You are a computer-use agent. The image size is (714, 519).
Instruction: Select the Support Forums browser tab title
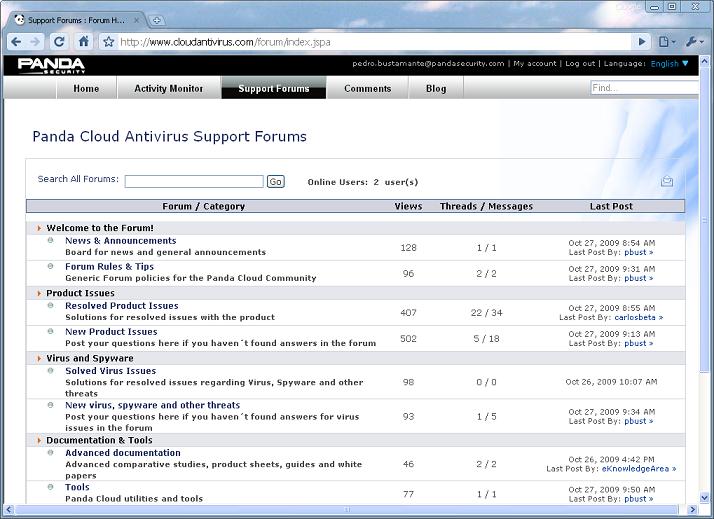click(x=76, y=20)
